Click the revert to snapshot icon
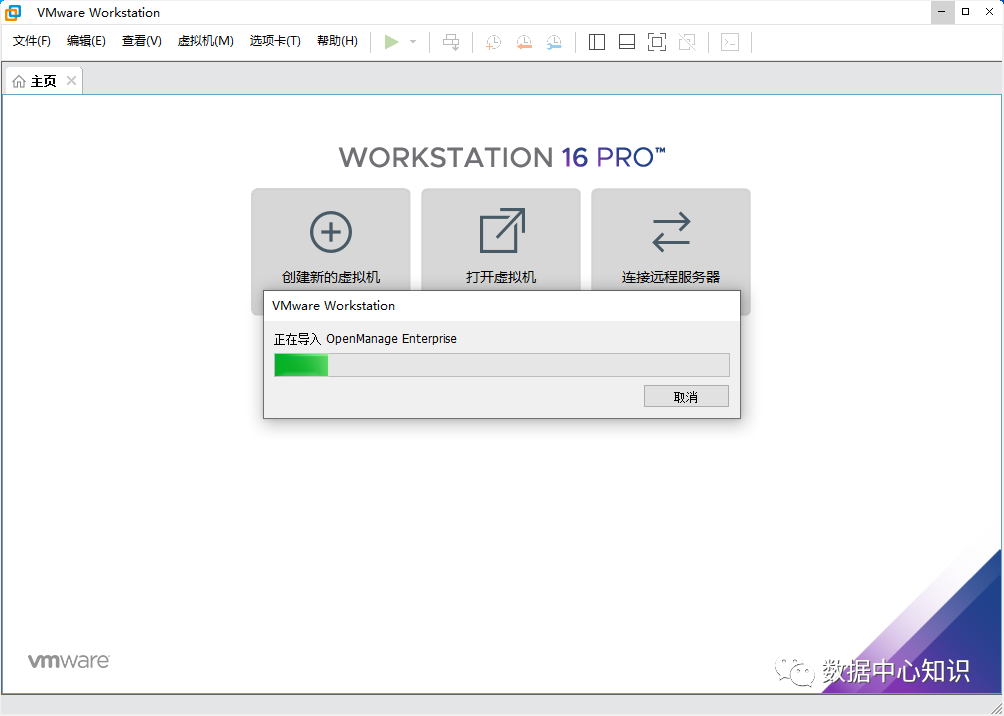Screen dimensions: 1004x716 coord(524,42)
